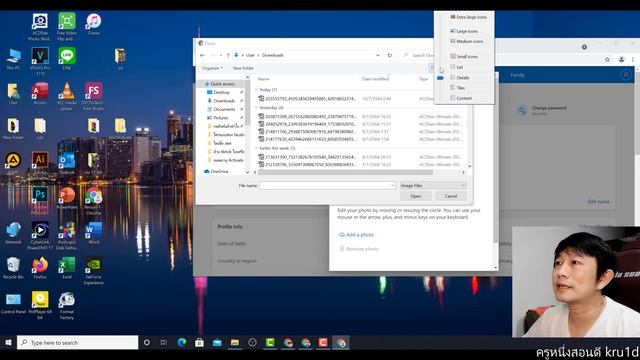640x360 pixels.
Task: Open iTunes desktop icon
Action: point(93,24)
